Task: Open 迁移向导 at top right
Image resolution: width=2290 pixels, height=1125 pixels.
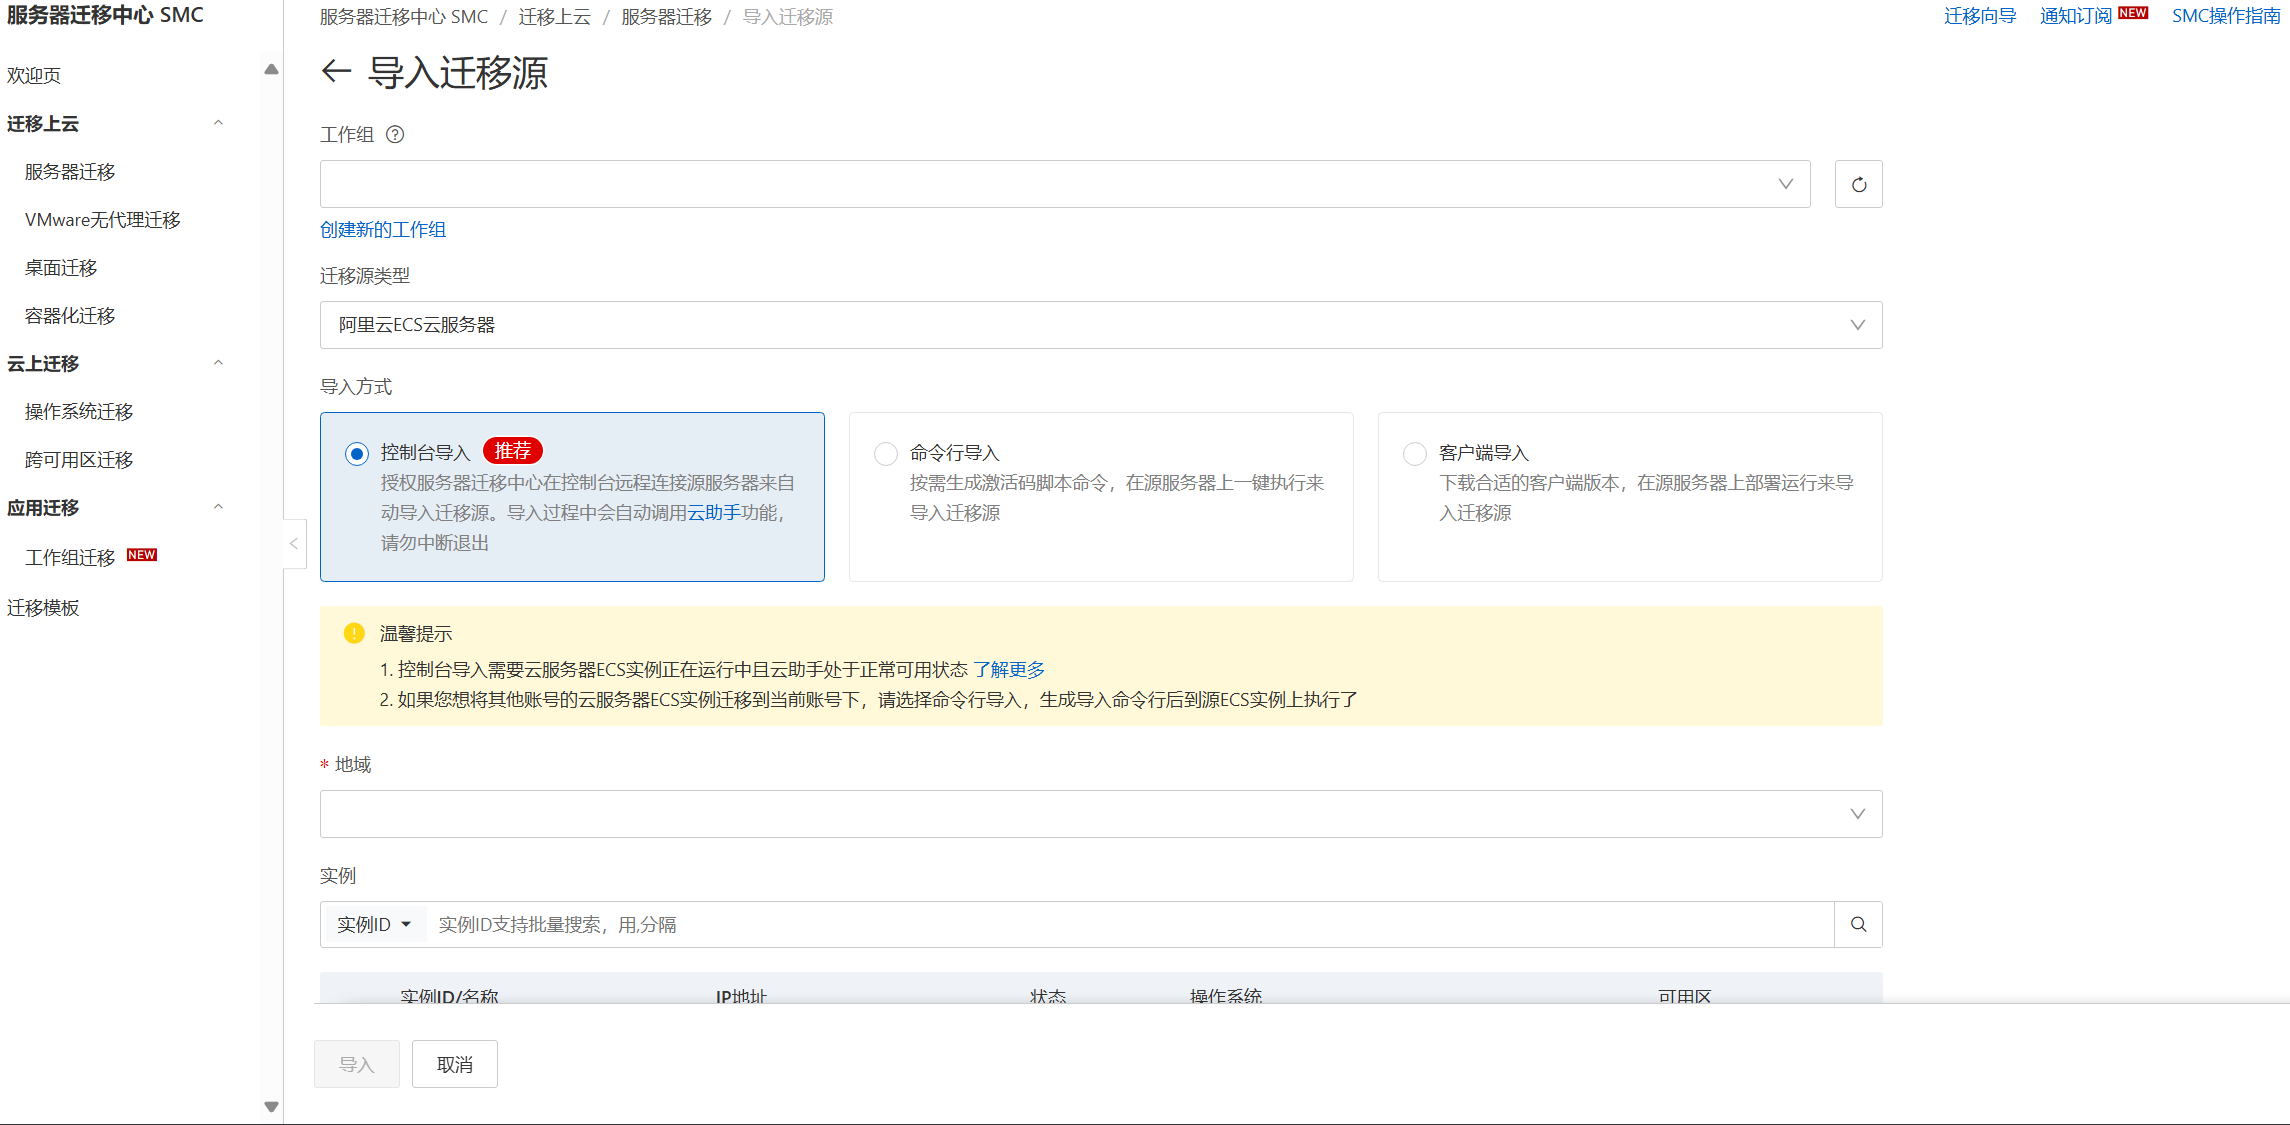Action: pyautogui.click(x=1980, y=16)
